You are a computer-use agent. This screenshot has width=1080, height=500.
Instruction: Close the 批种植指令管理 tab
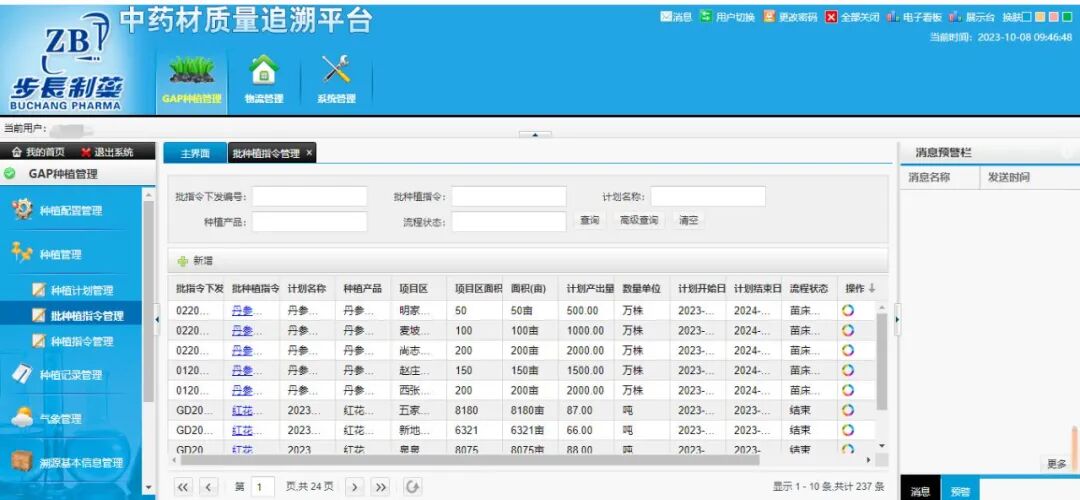tap(309, 153)
